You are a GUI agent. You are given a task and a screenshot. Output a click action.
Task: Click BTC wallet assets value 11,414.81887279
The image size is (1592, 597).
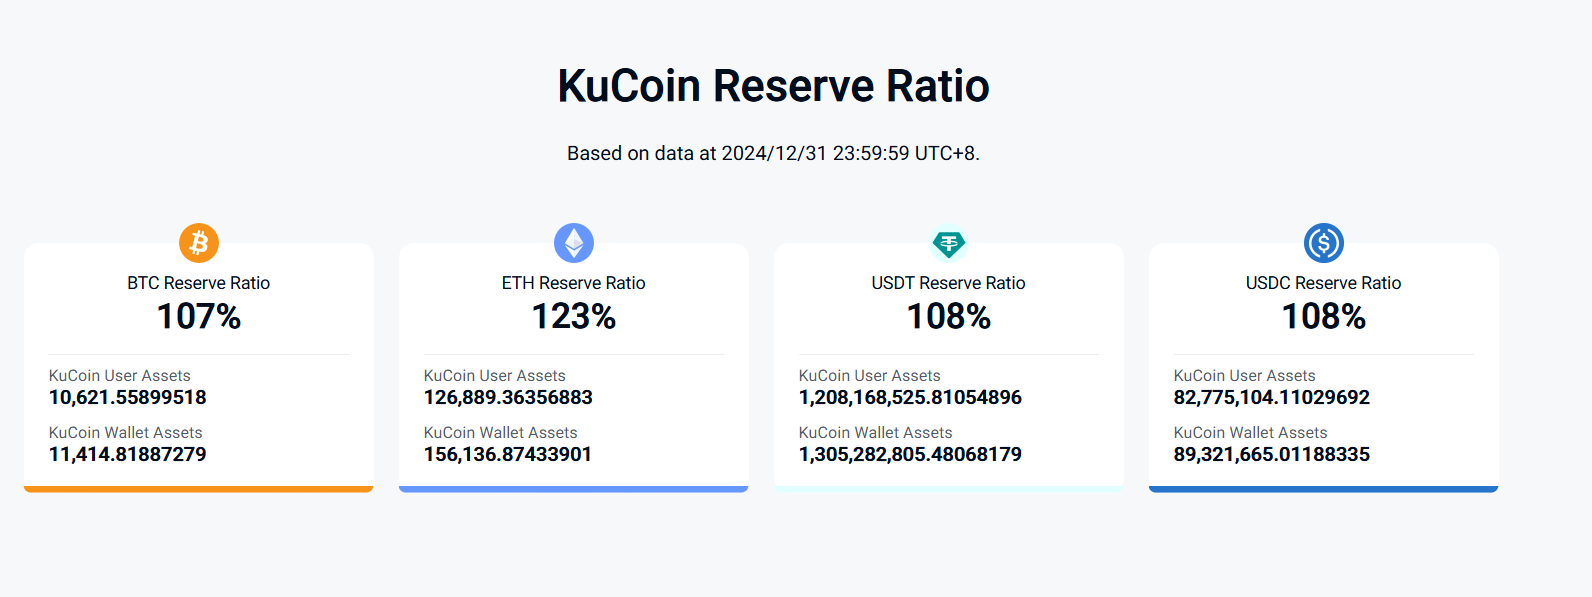click(128, 454)
